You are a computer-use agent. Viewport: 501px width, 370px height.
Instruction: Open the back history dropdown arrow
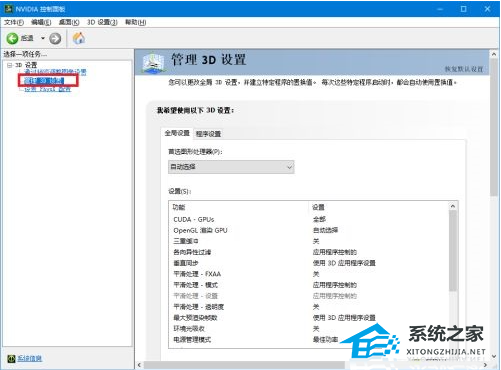pos(43,38)
